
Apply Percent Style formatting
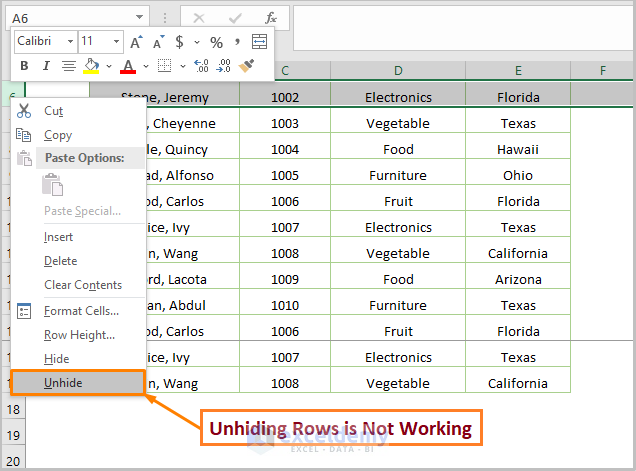(216, 42)
